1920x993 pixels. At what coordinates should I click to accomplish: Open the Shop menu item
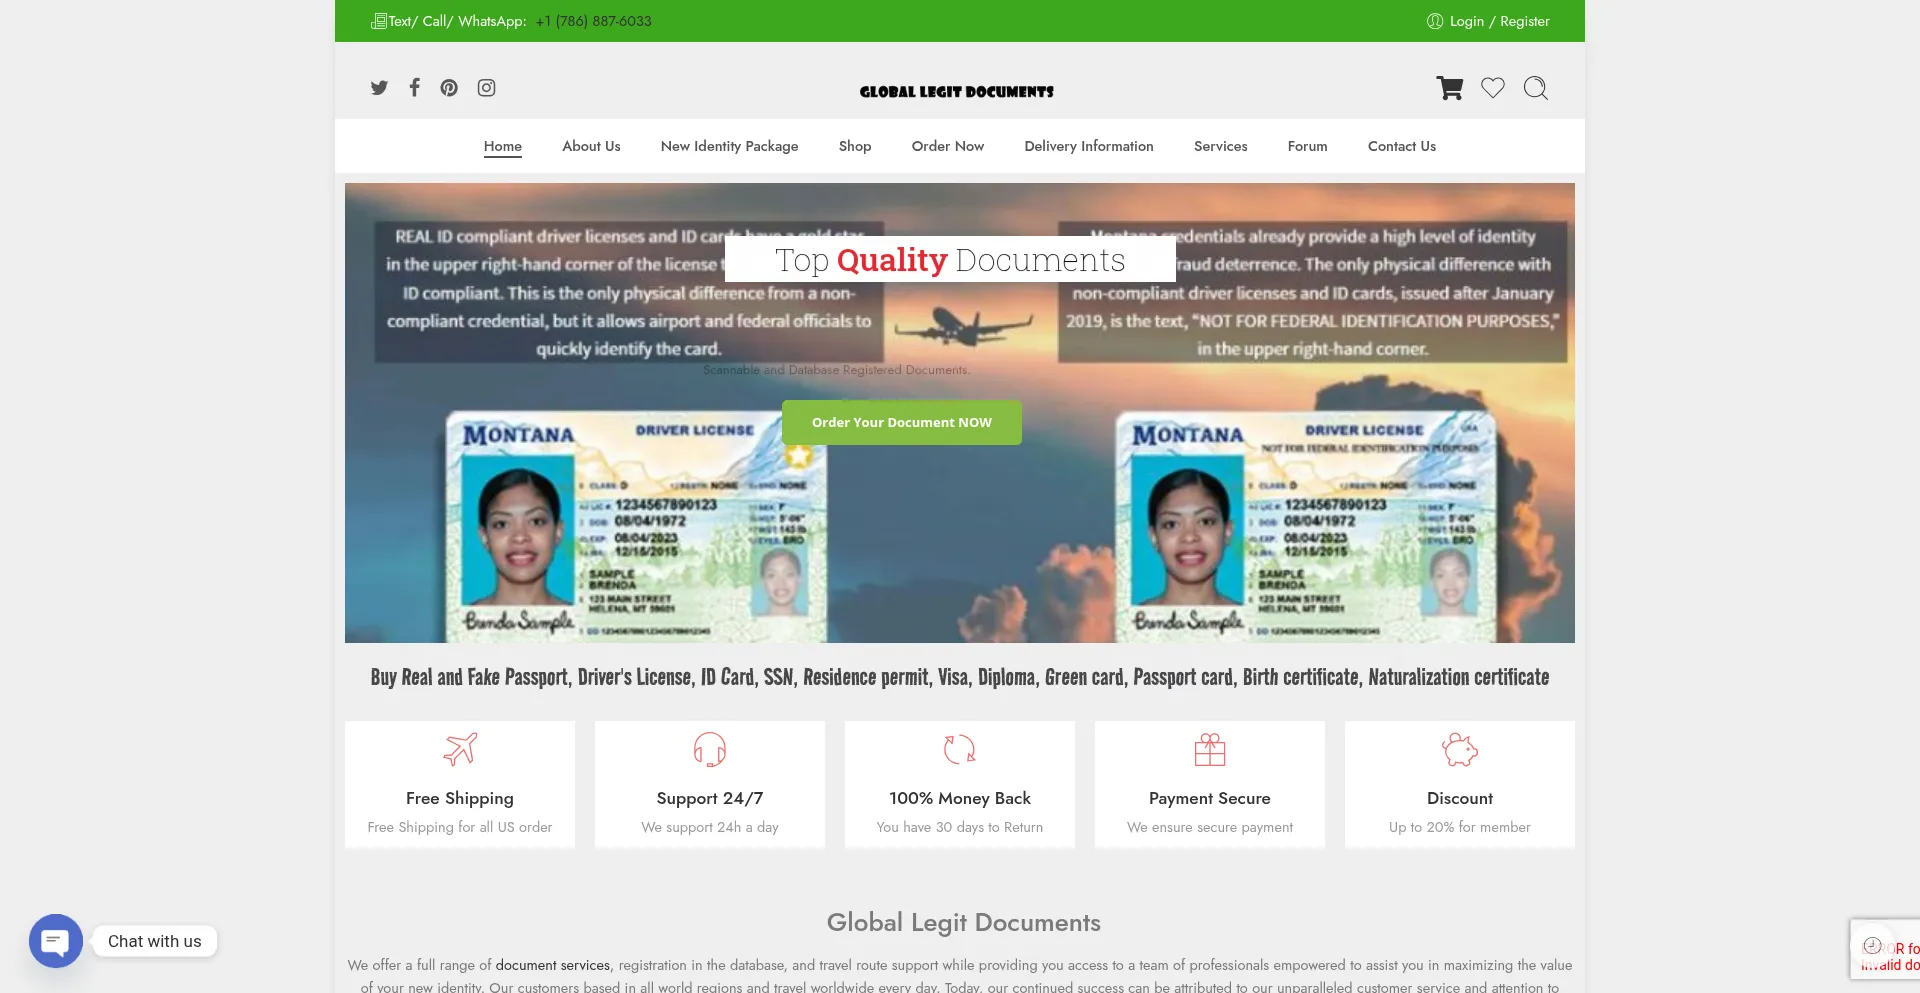tap(855, 146)
